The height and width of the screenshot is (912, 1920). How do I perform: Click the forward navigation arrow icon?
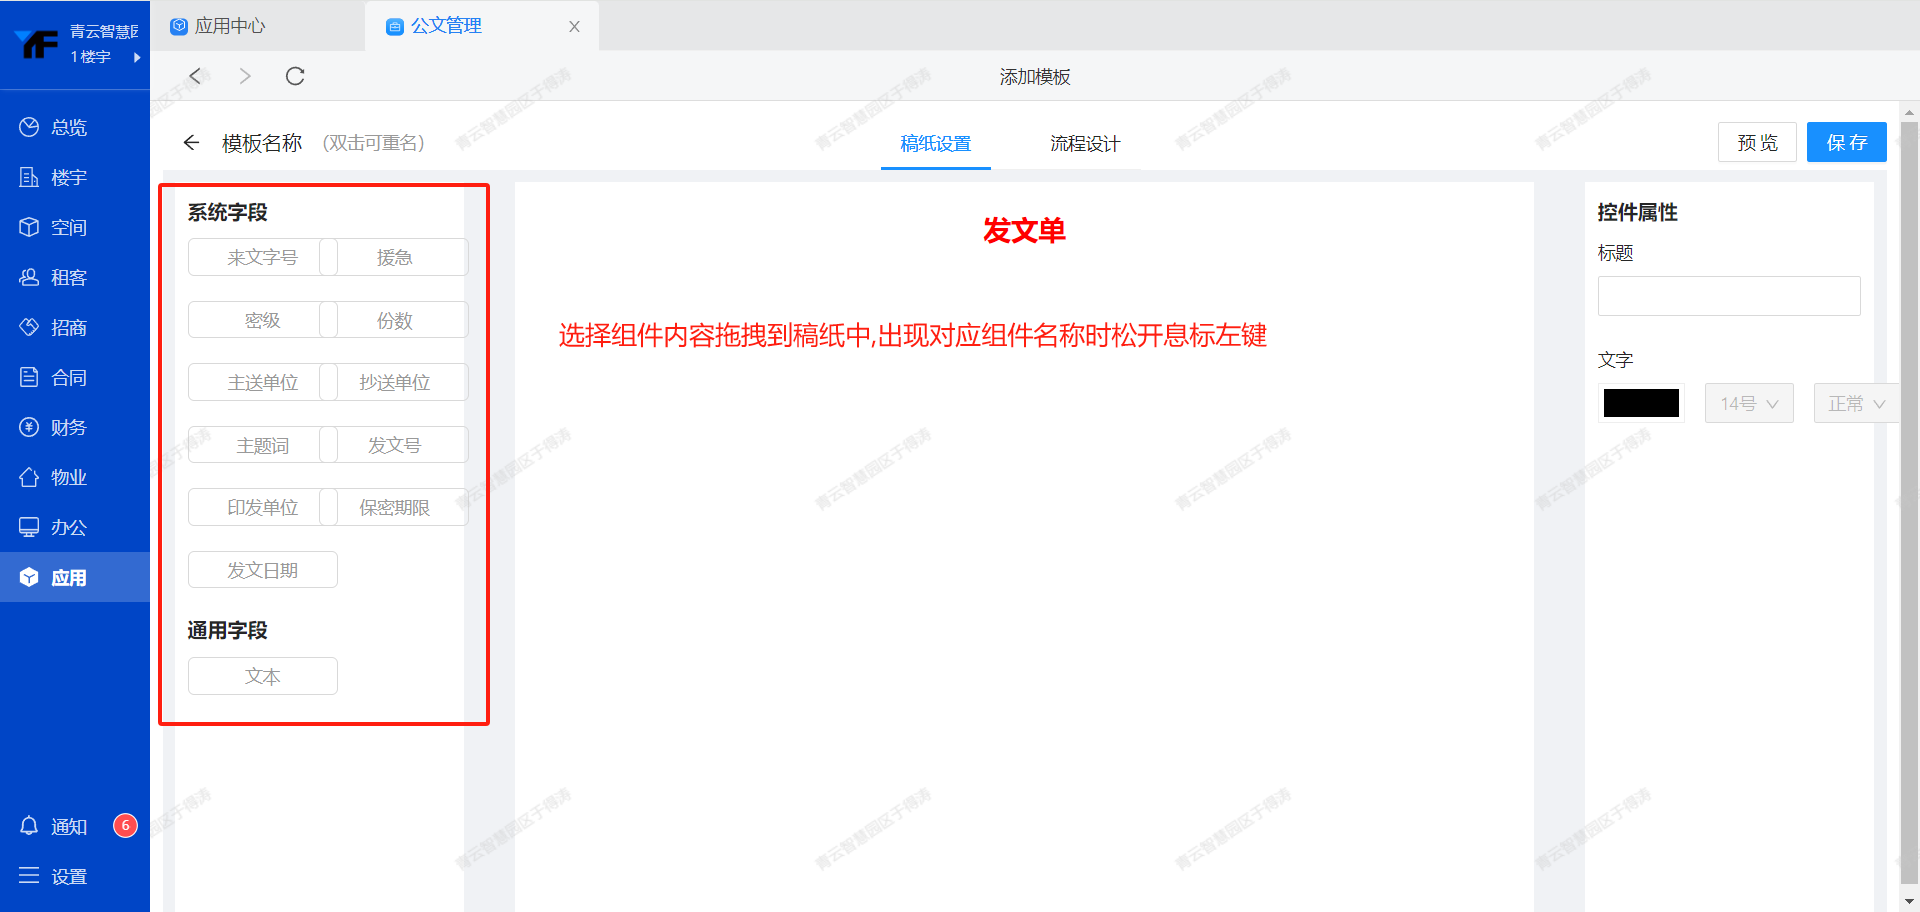245,76
